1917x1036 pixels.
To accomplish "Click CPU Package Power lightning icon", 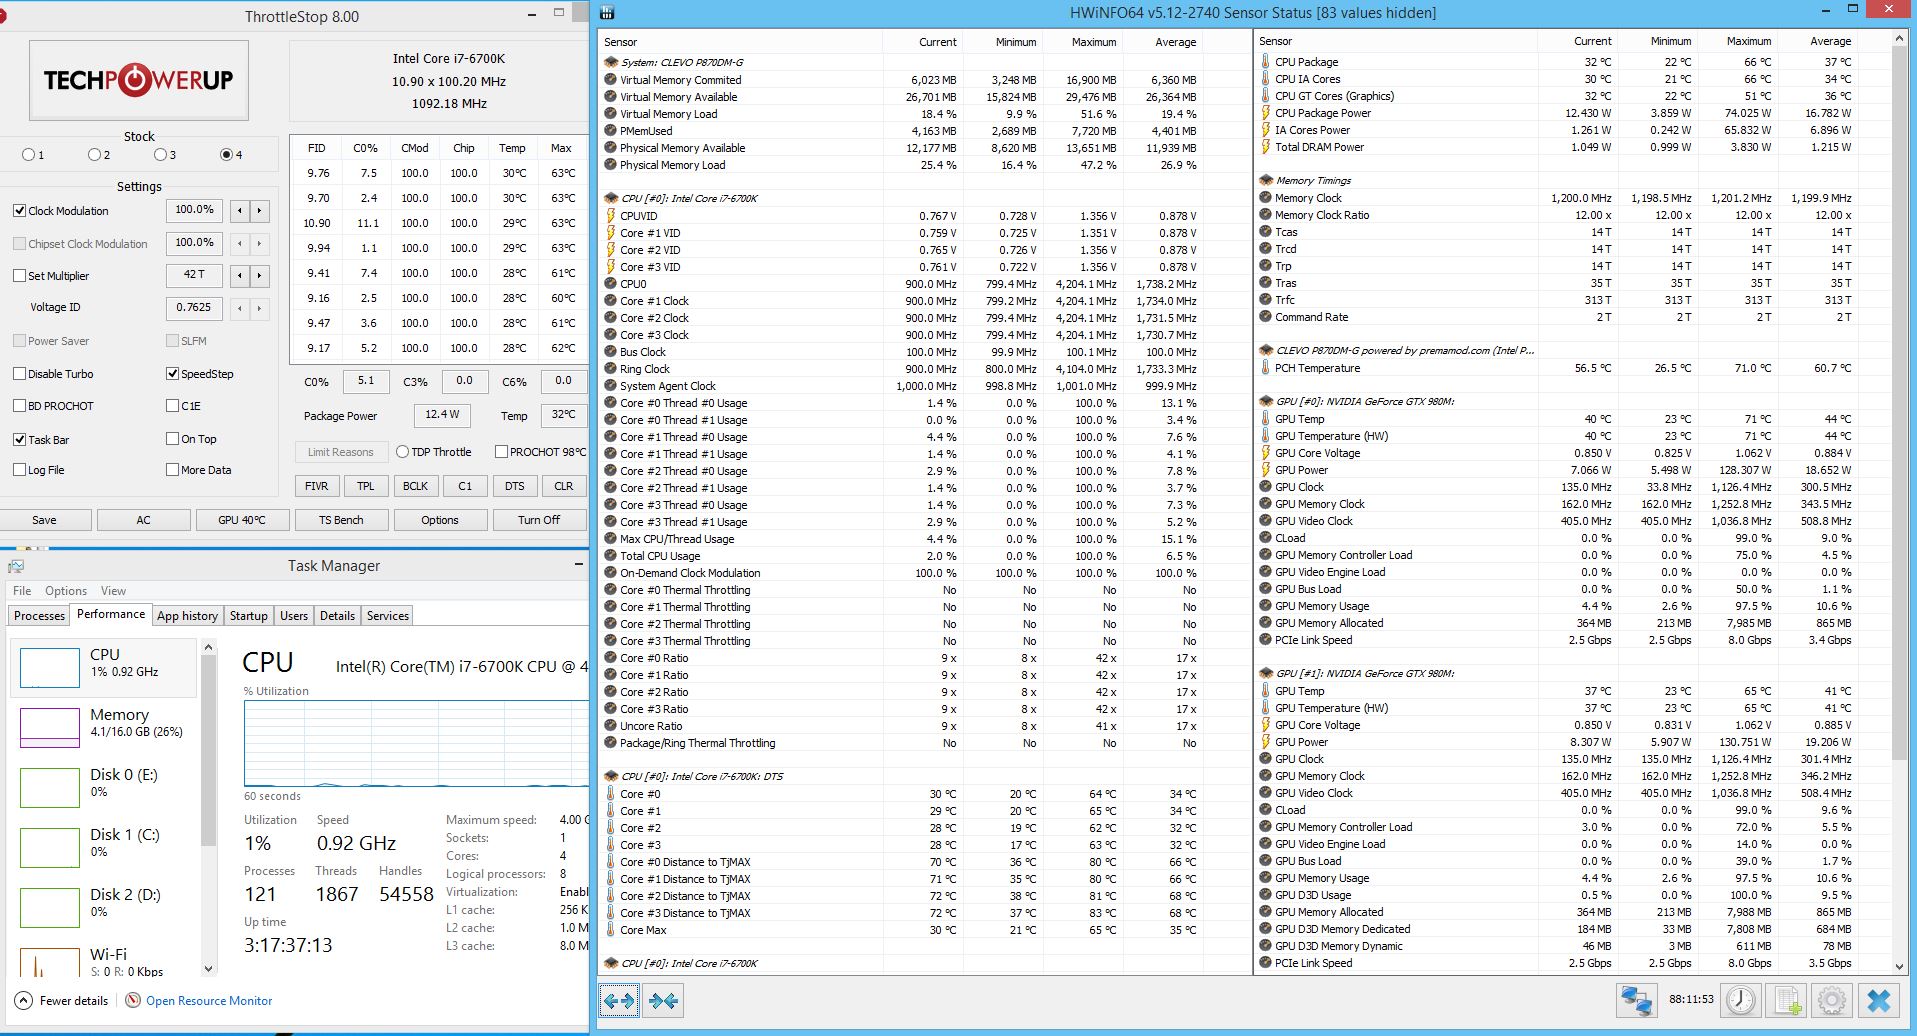I will pos(1266,113).
